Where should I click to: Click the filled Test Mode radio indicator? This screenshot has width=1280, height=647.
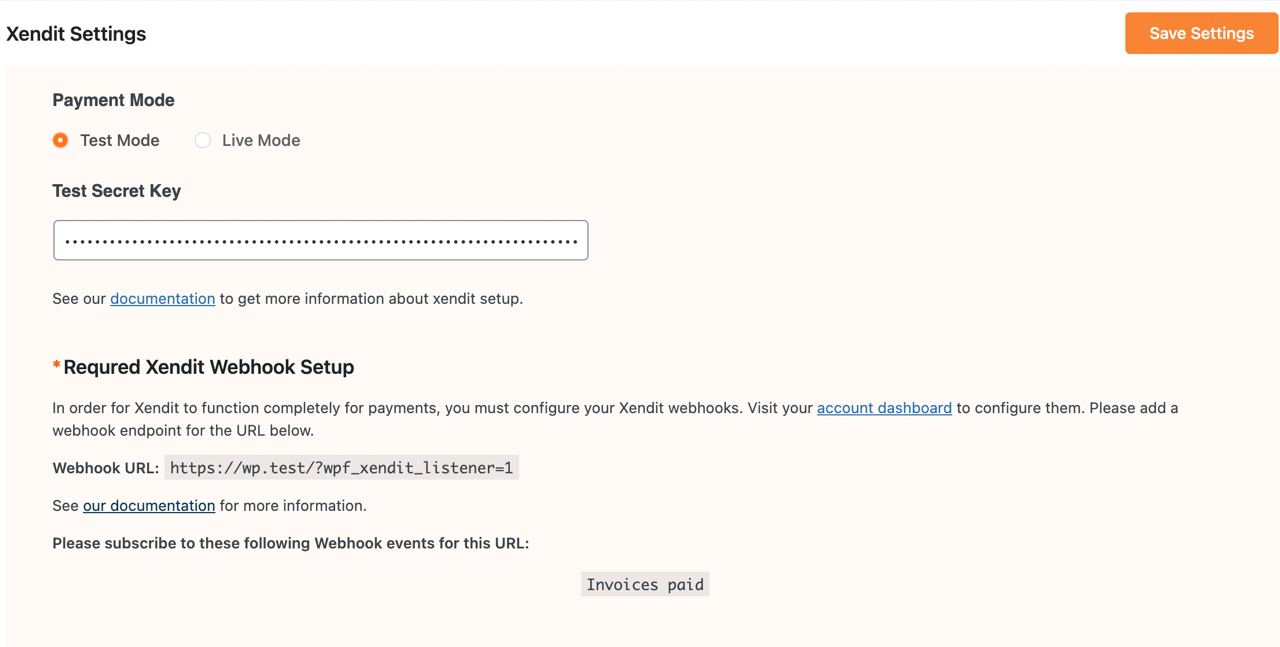click(61, 140)
